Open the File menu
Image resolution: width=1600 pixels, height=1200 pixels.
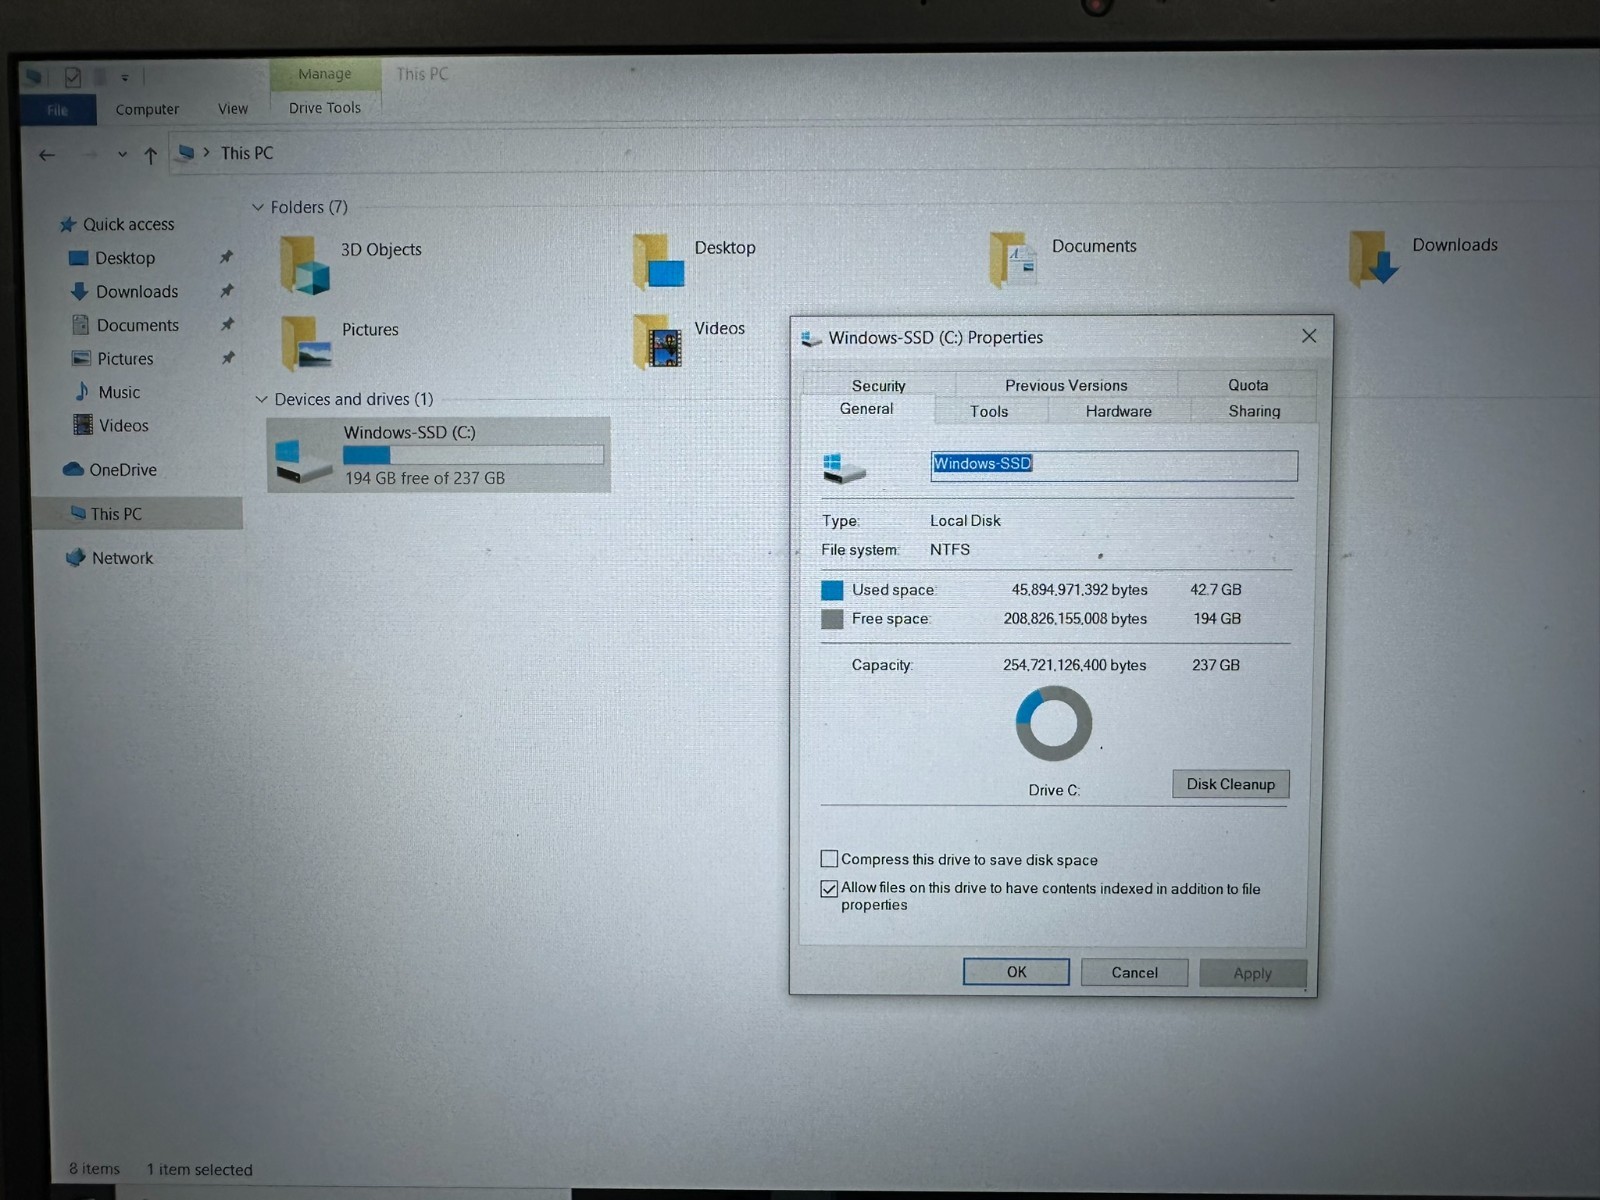pos(58,110)
